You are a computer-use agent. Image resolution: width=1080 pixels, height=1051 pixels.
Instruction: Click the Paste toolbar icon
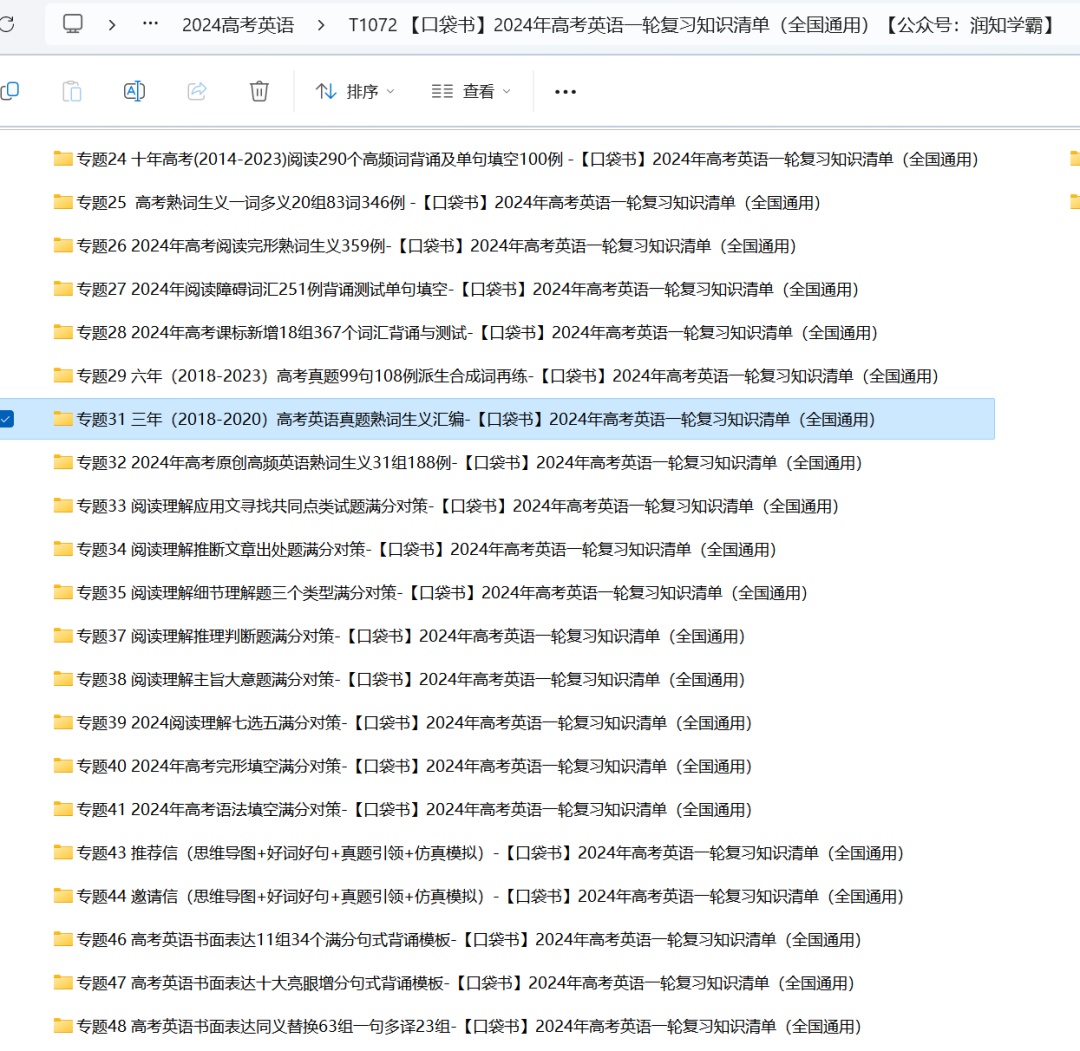click(72, 91)
